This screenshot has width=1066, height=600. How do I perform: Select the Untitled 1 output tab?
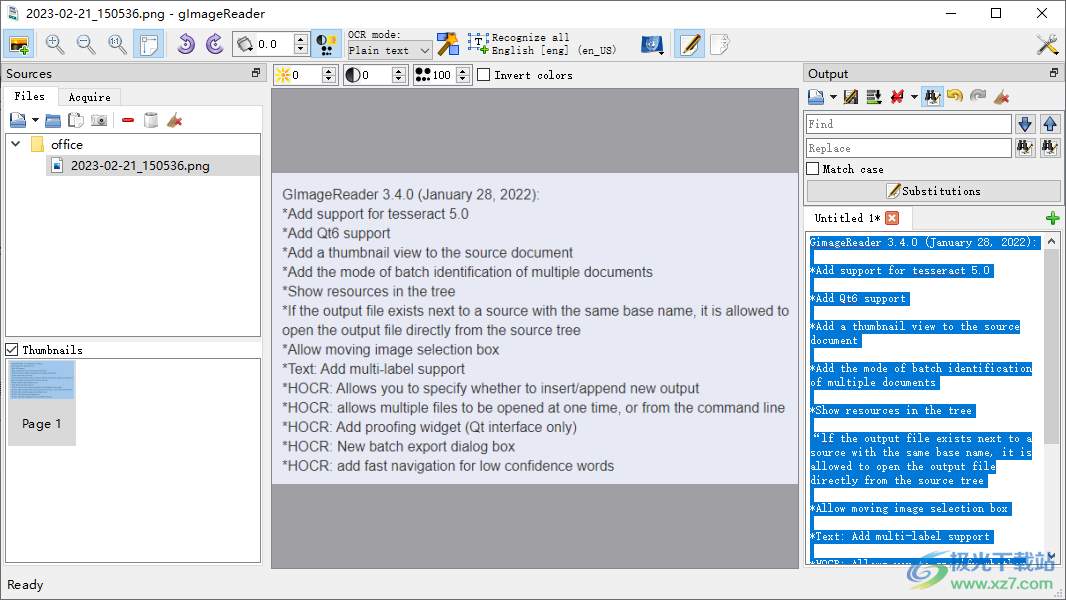846,218
